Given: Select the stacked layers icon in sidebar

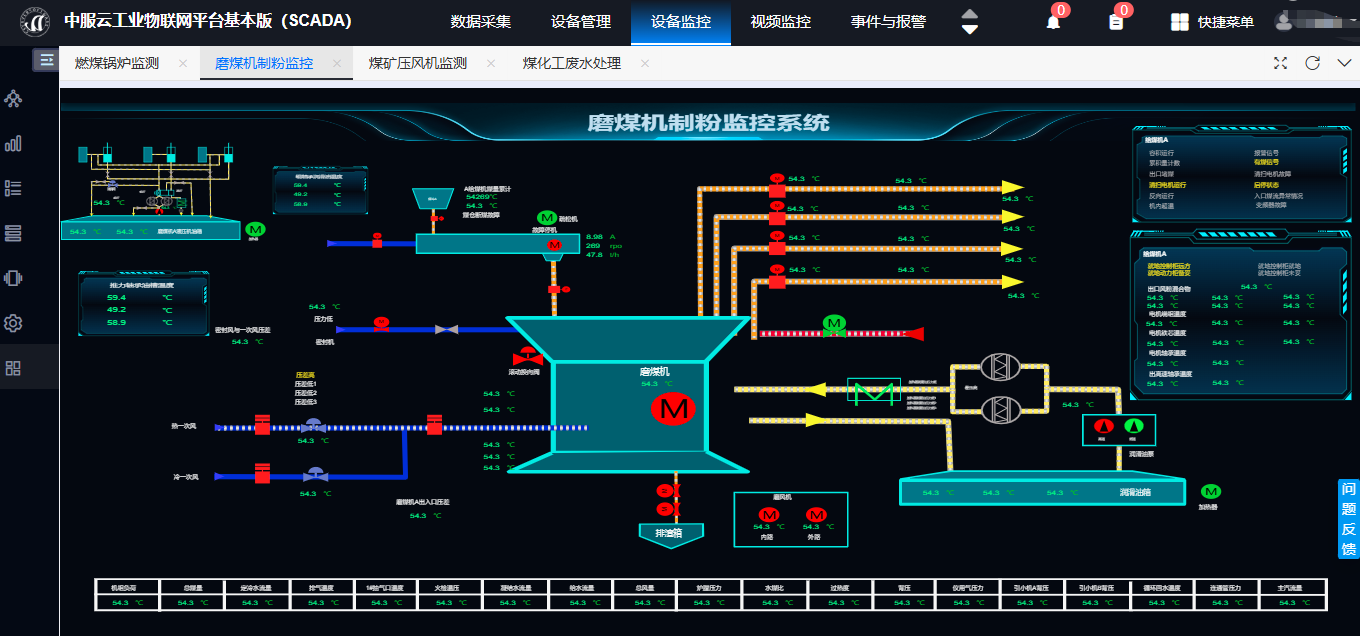Looking at the screenshot, I should pos(14,233).
